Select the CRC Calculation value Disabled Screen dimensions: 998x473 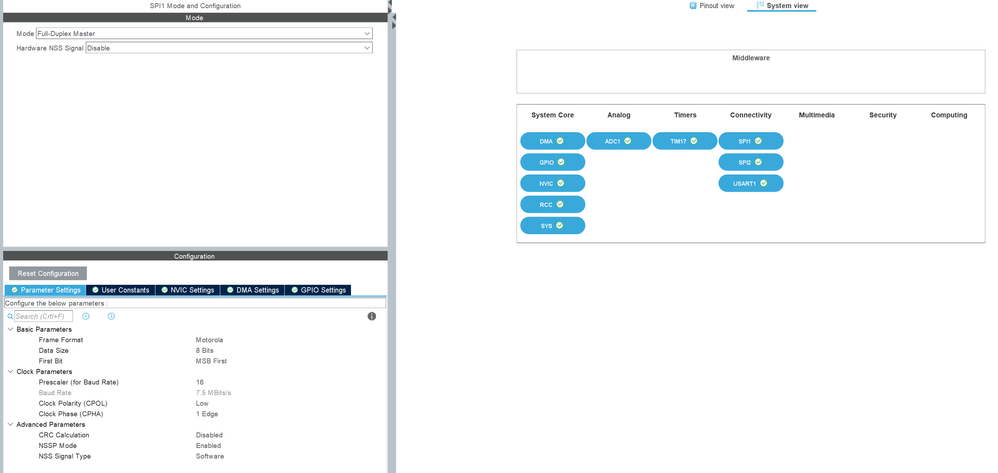pos(209,435)
